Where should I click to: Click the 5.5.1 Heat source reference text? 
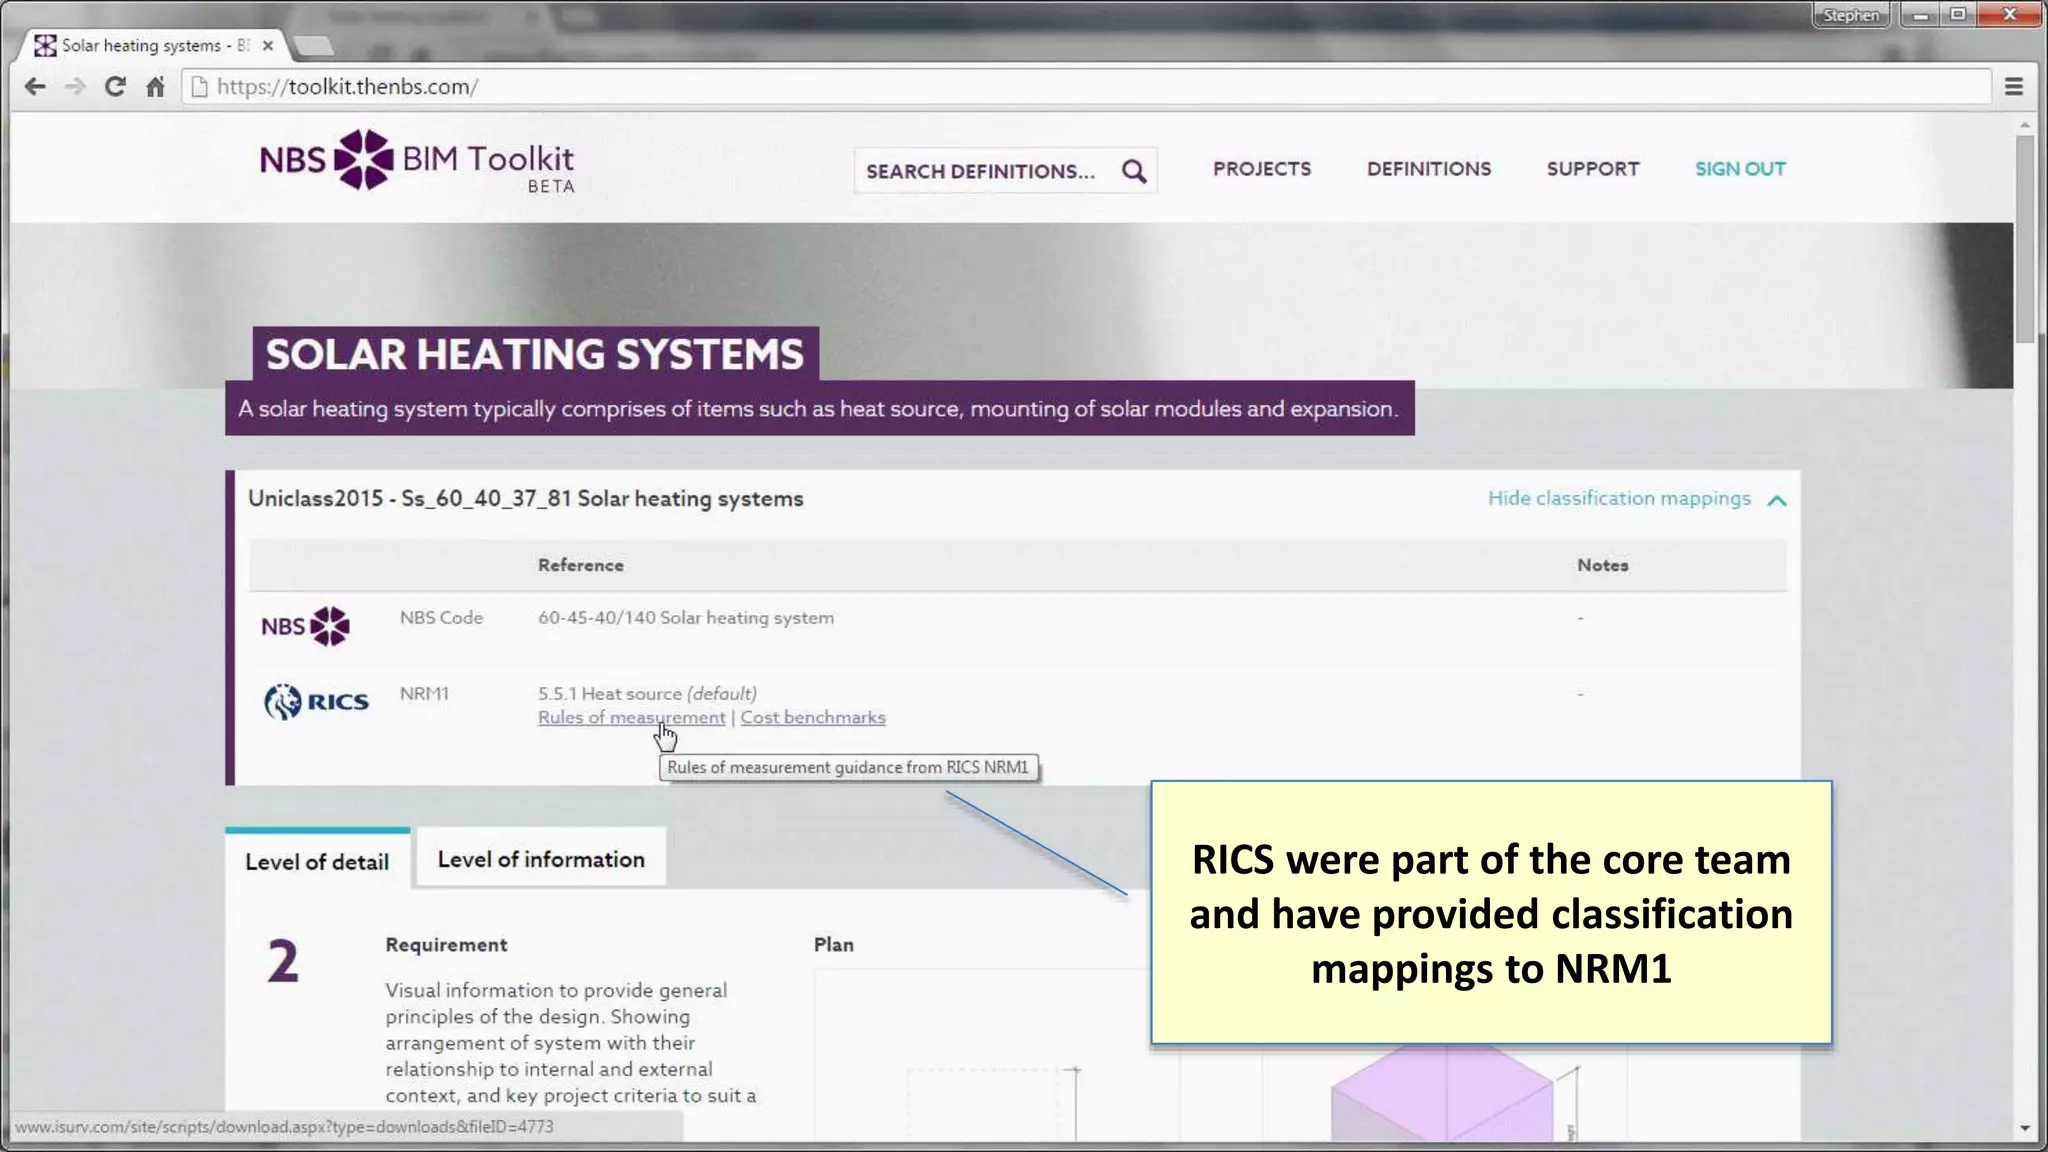pyautogui.click(x=647, y=693)
